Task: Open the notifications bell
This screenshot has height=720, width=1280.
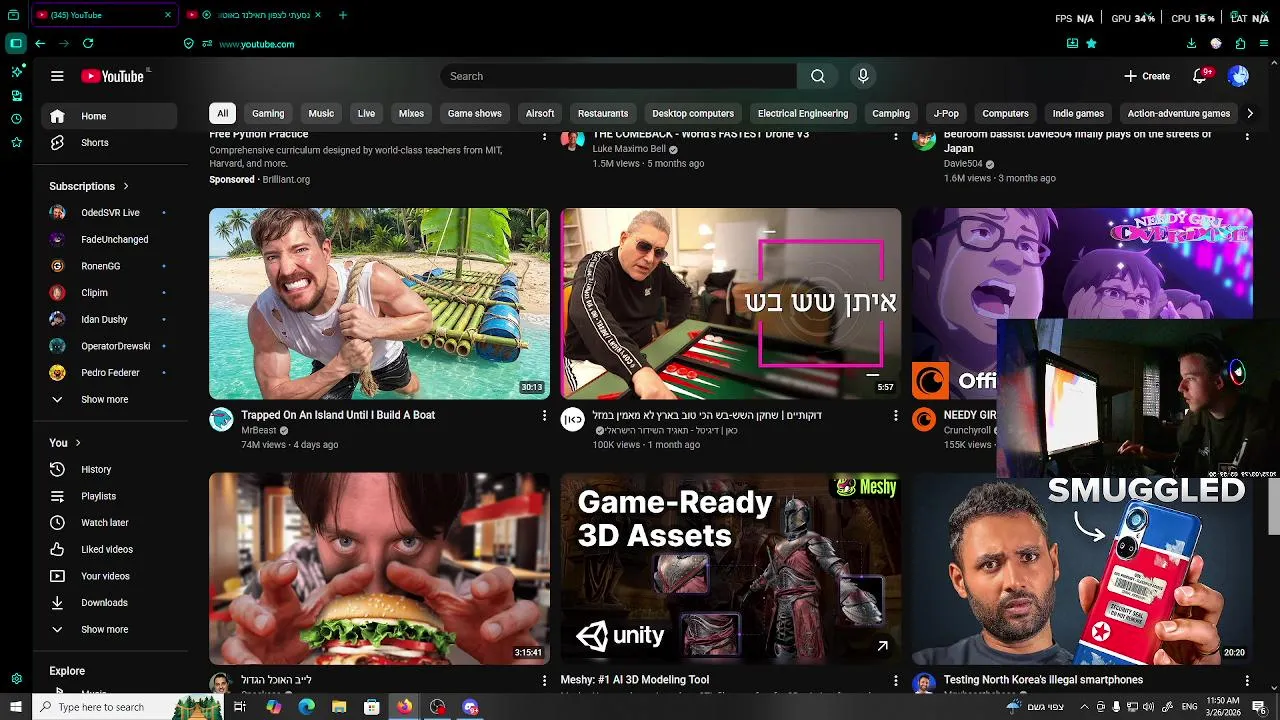Action: pos(1201,76)
